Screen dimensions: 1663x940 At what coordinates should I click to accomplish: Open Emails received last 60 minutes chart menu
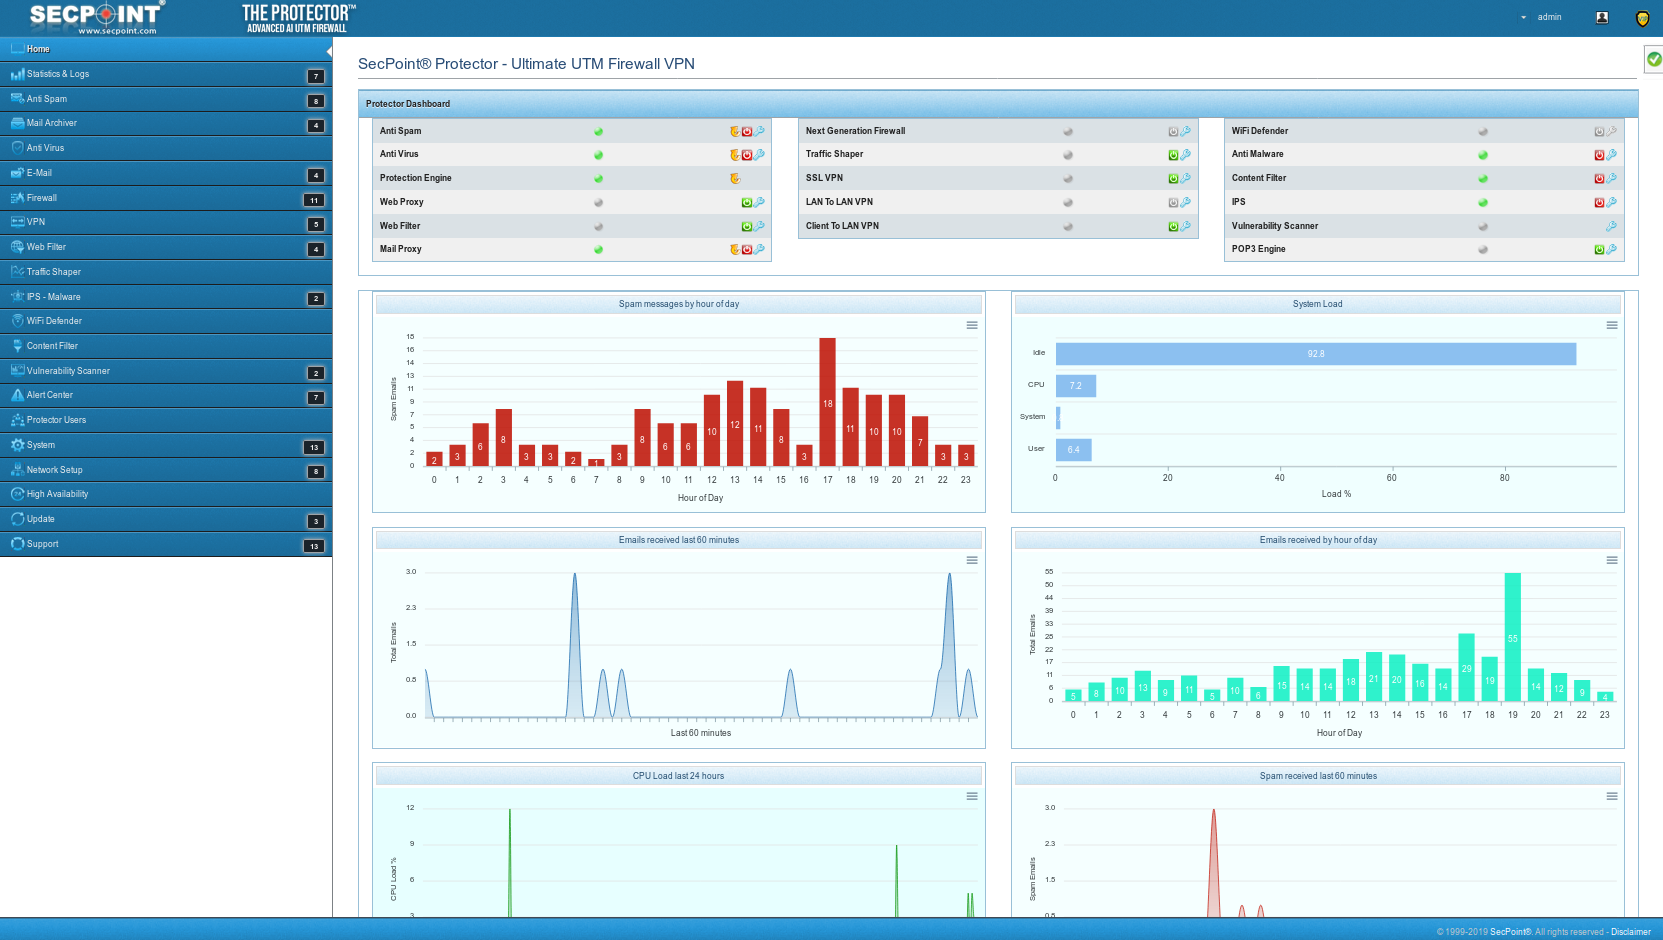pyautogui.click(x=972, y=560)
